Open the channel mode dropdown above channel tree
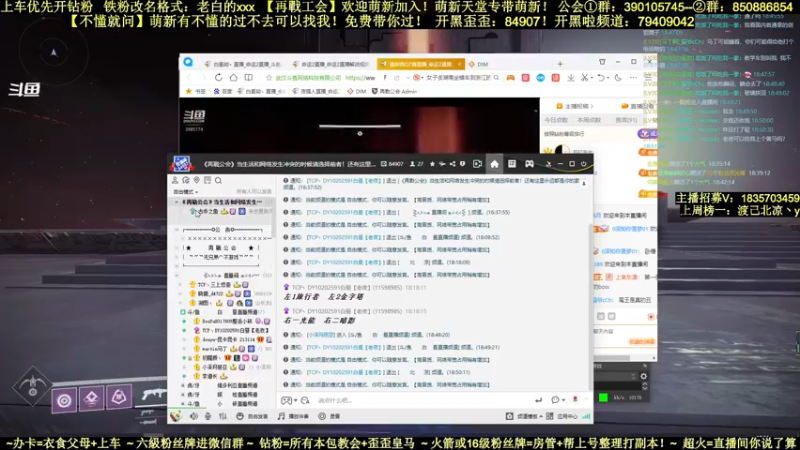Viewport: 800px width, 450px height. (x=185, y=192)
